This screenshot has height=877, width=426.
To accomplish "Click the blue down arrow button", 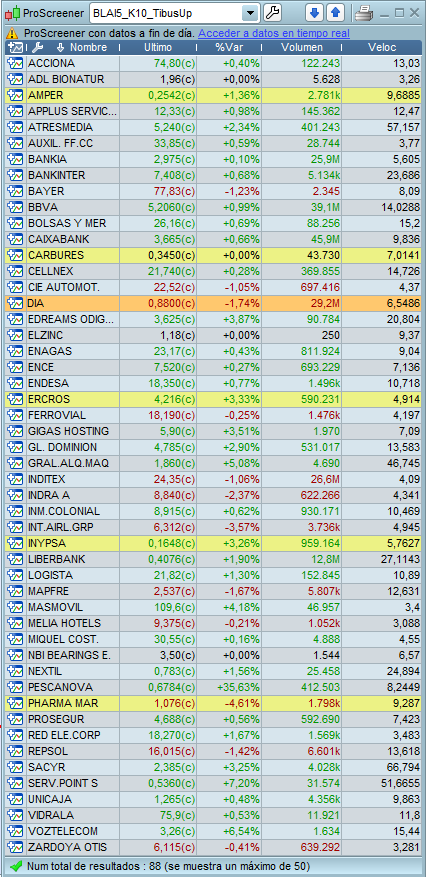I will [315, 12].
